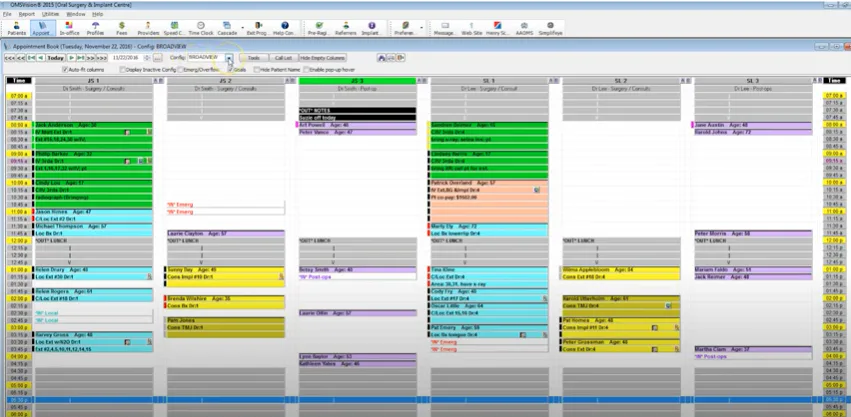Go back one day arrow
Screen dimensions: 851x417
pos(41,58)
